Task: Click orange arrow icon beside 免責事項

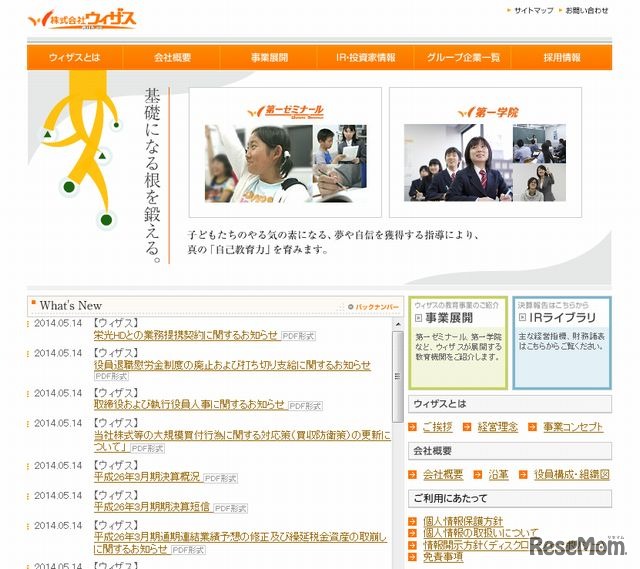Action: point(413,556)
